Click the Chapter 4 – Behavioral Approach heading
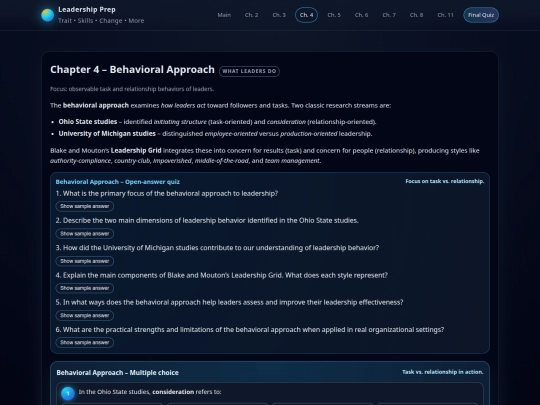The height and width of the screenshot is (405, 540). (132, 70)
